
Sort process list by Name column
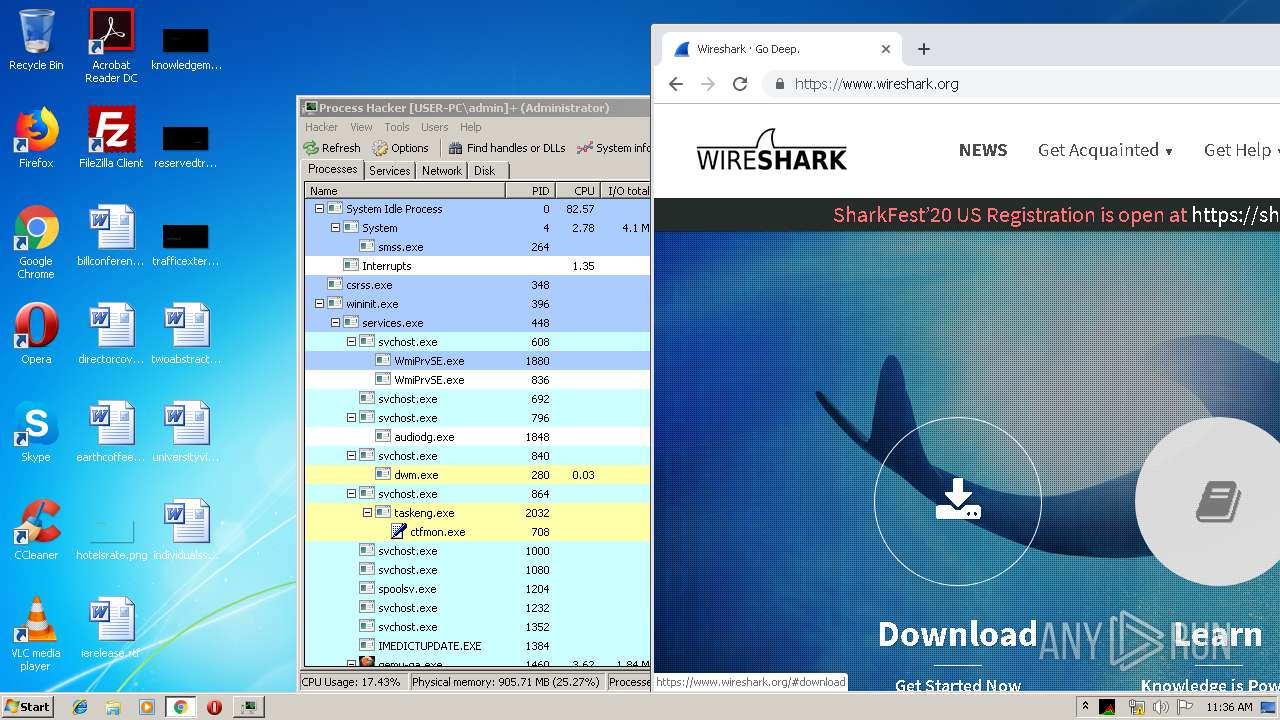(x=405, y=190)
